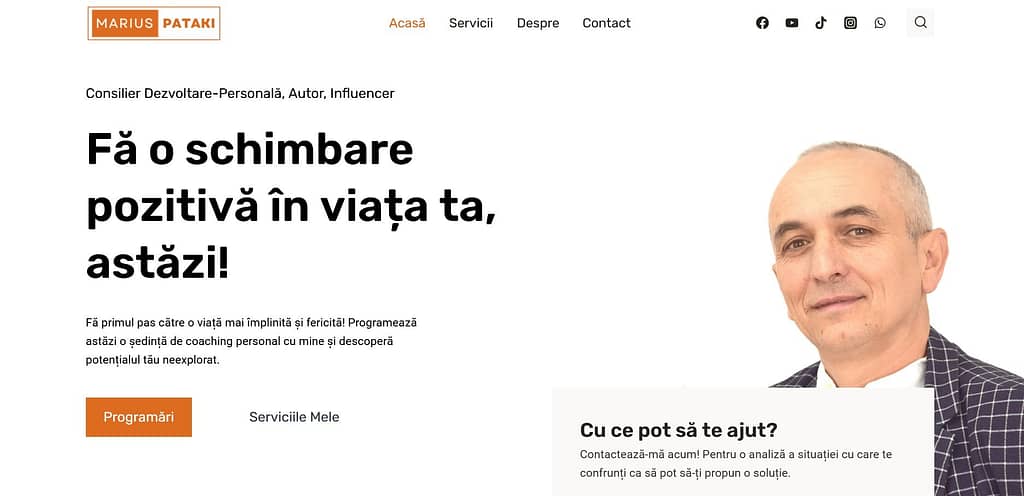Click the "Cu ce pot să te ajut?" heading

[x=679, y=430]
